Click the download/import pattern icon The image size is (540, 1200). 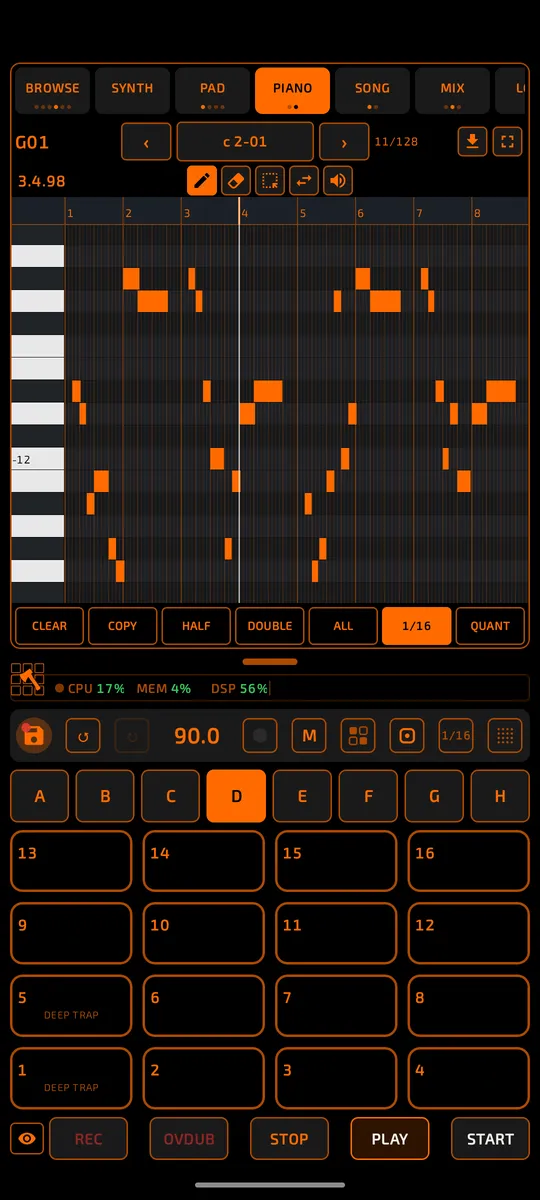pos(473,142)
